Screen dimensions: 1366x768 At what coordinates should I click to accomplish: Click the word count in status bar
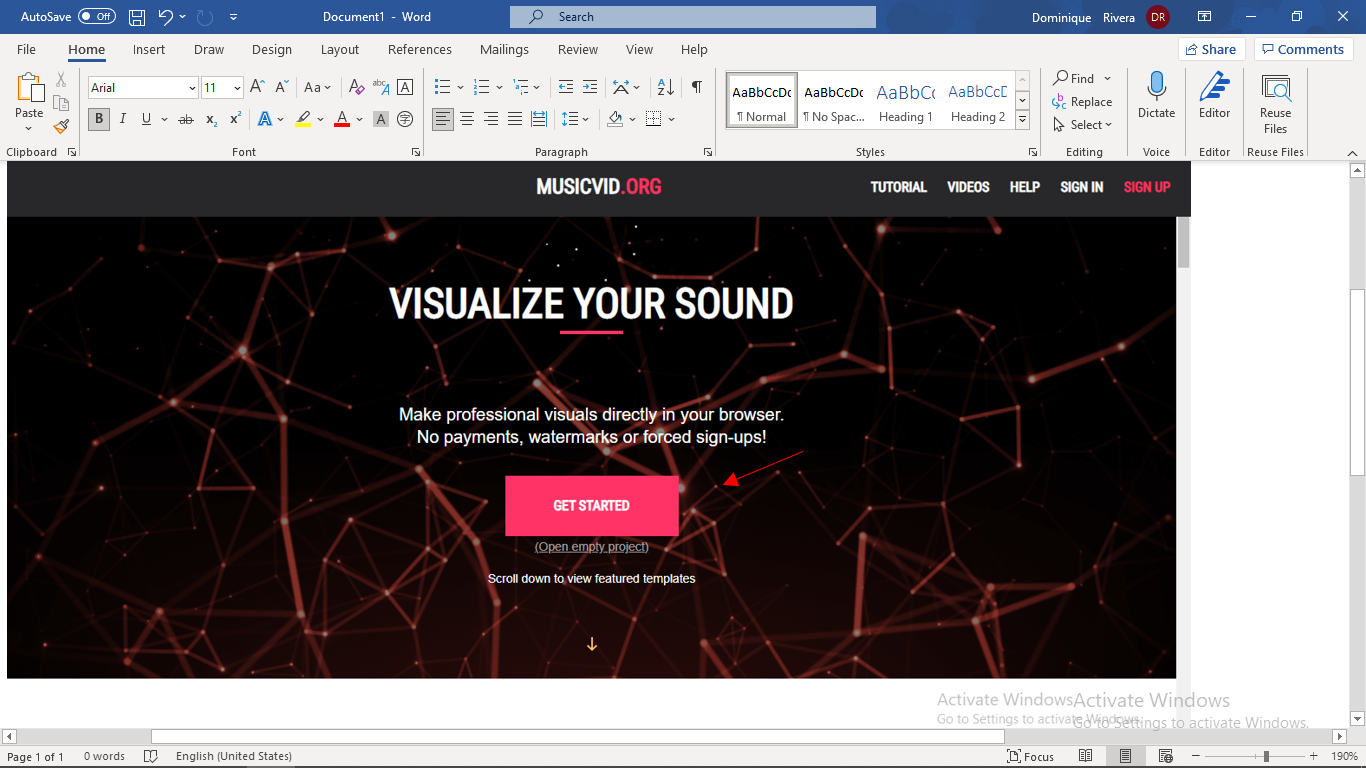[104, 756]
